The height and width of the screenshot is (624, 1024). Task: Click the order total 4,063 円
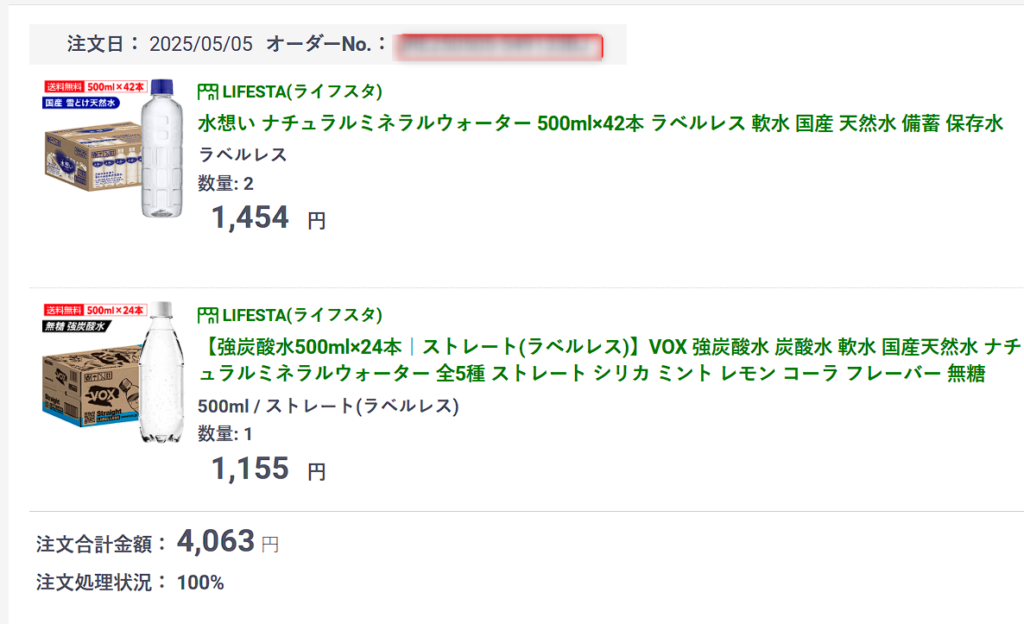tap(228, 542)
